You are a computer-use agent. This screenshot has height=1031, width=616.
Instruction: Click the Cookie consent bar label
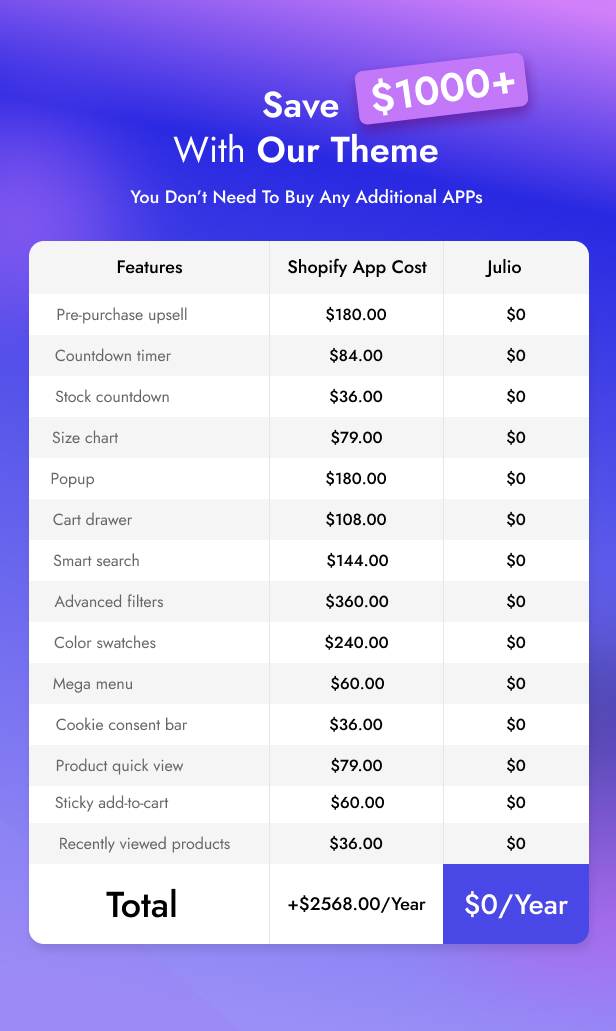pyautogui.click(x=121, y=725)
